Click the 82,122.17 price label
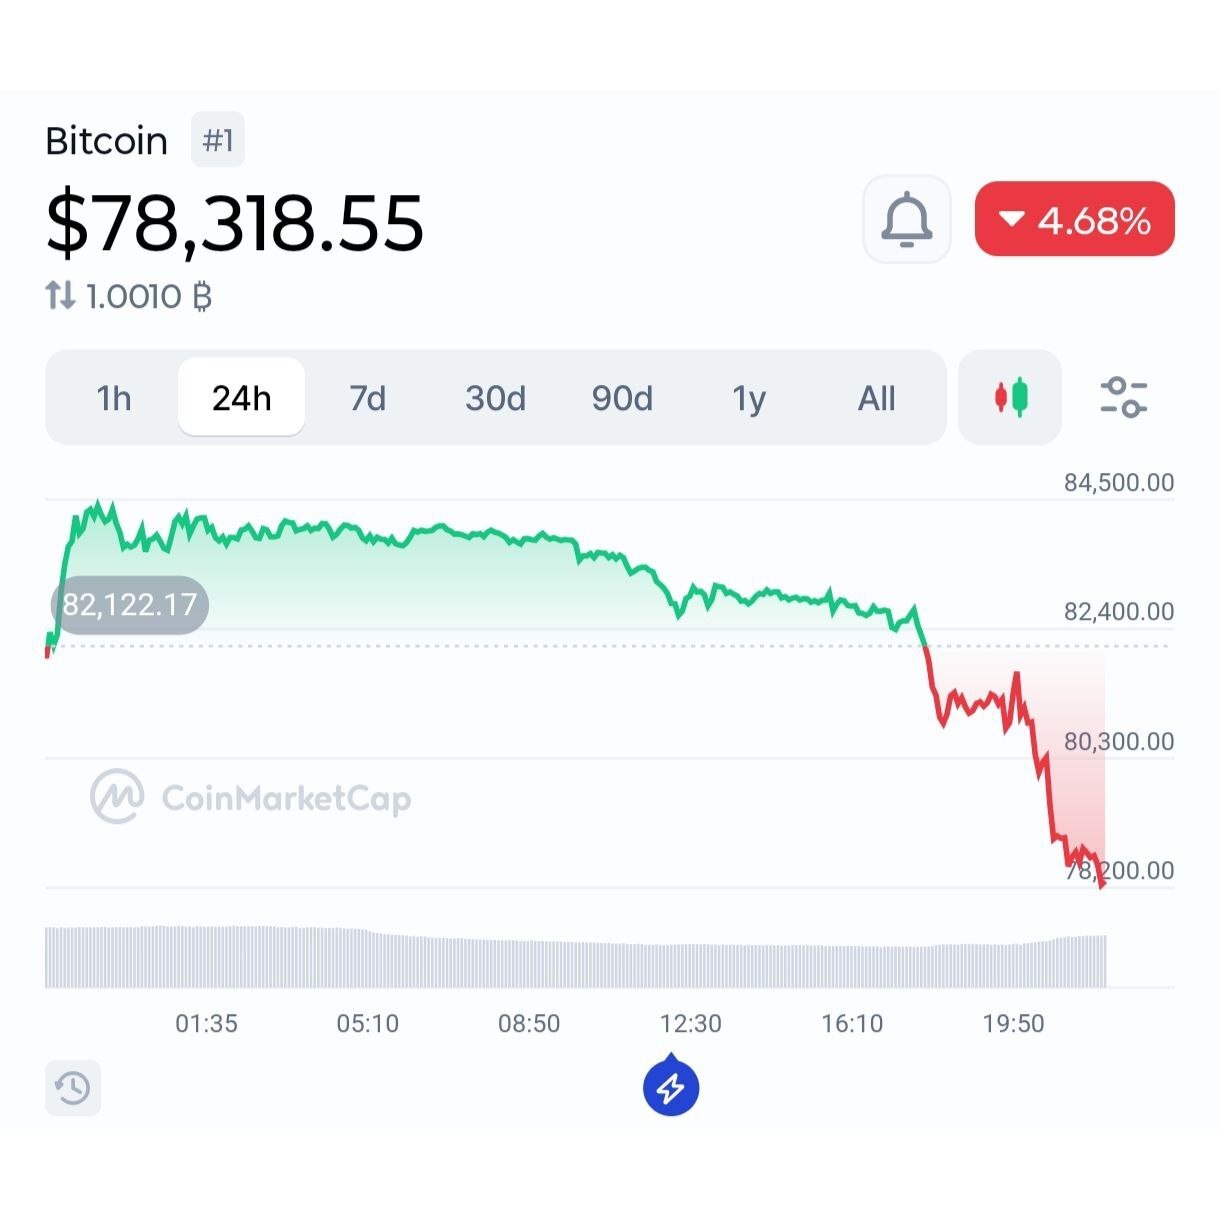Screen dimensions: 1220x1220 pos(129,605)
